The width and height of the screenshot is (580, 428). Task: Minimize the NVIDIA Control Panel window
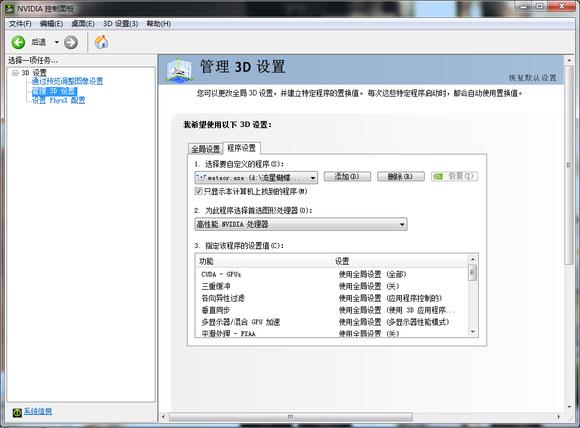[523, 6]
